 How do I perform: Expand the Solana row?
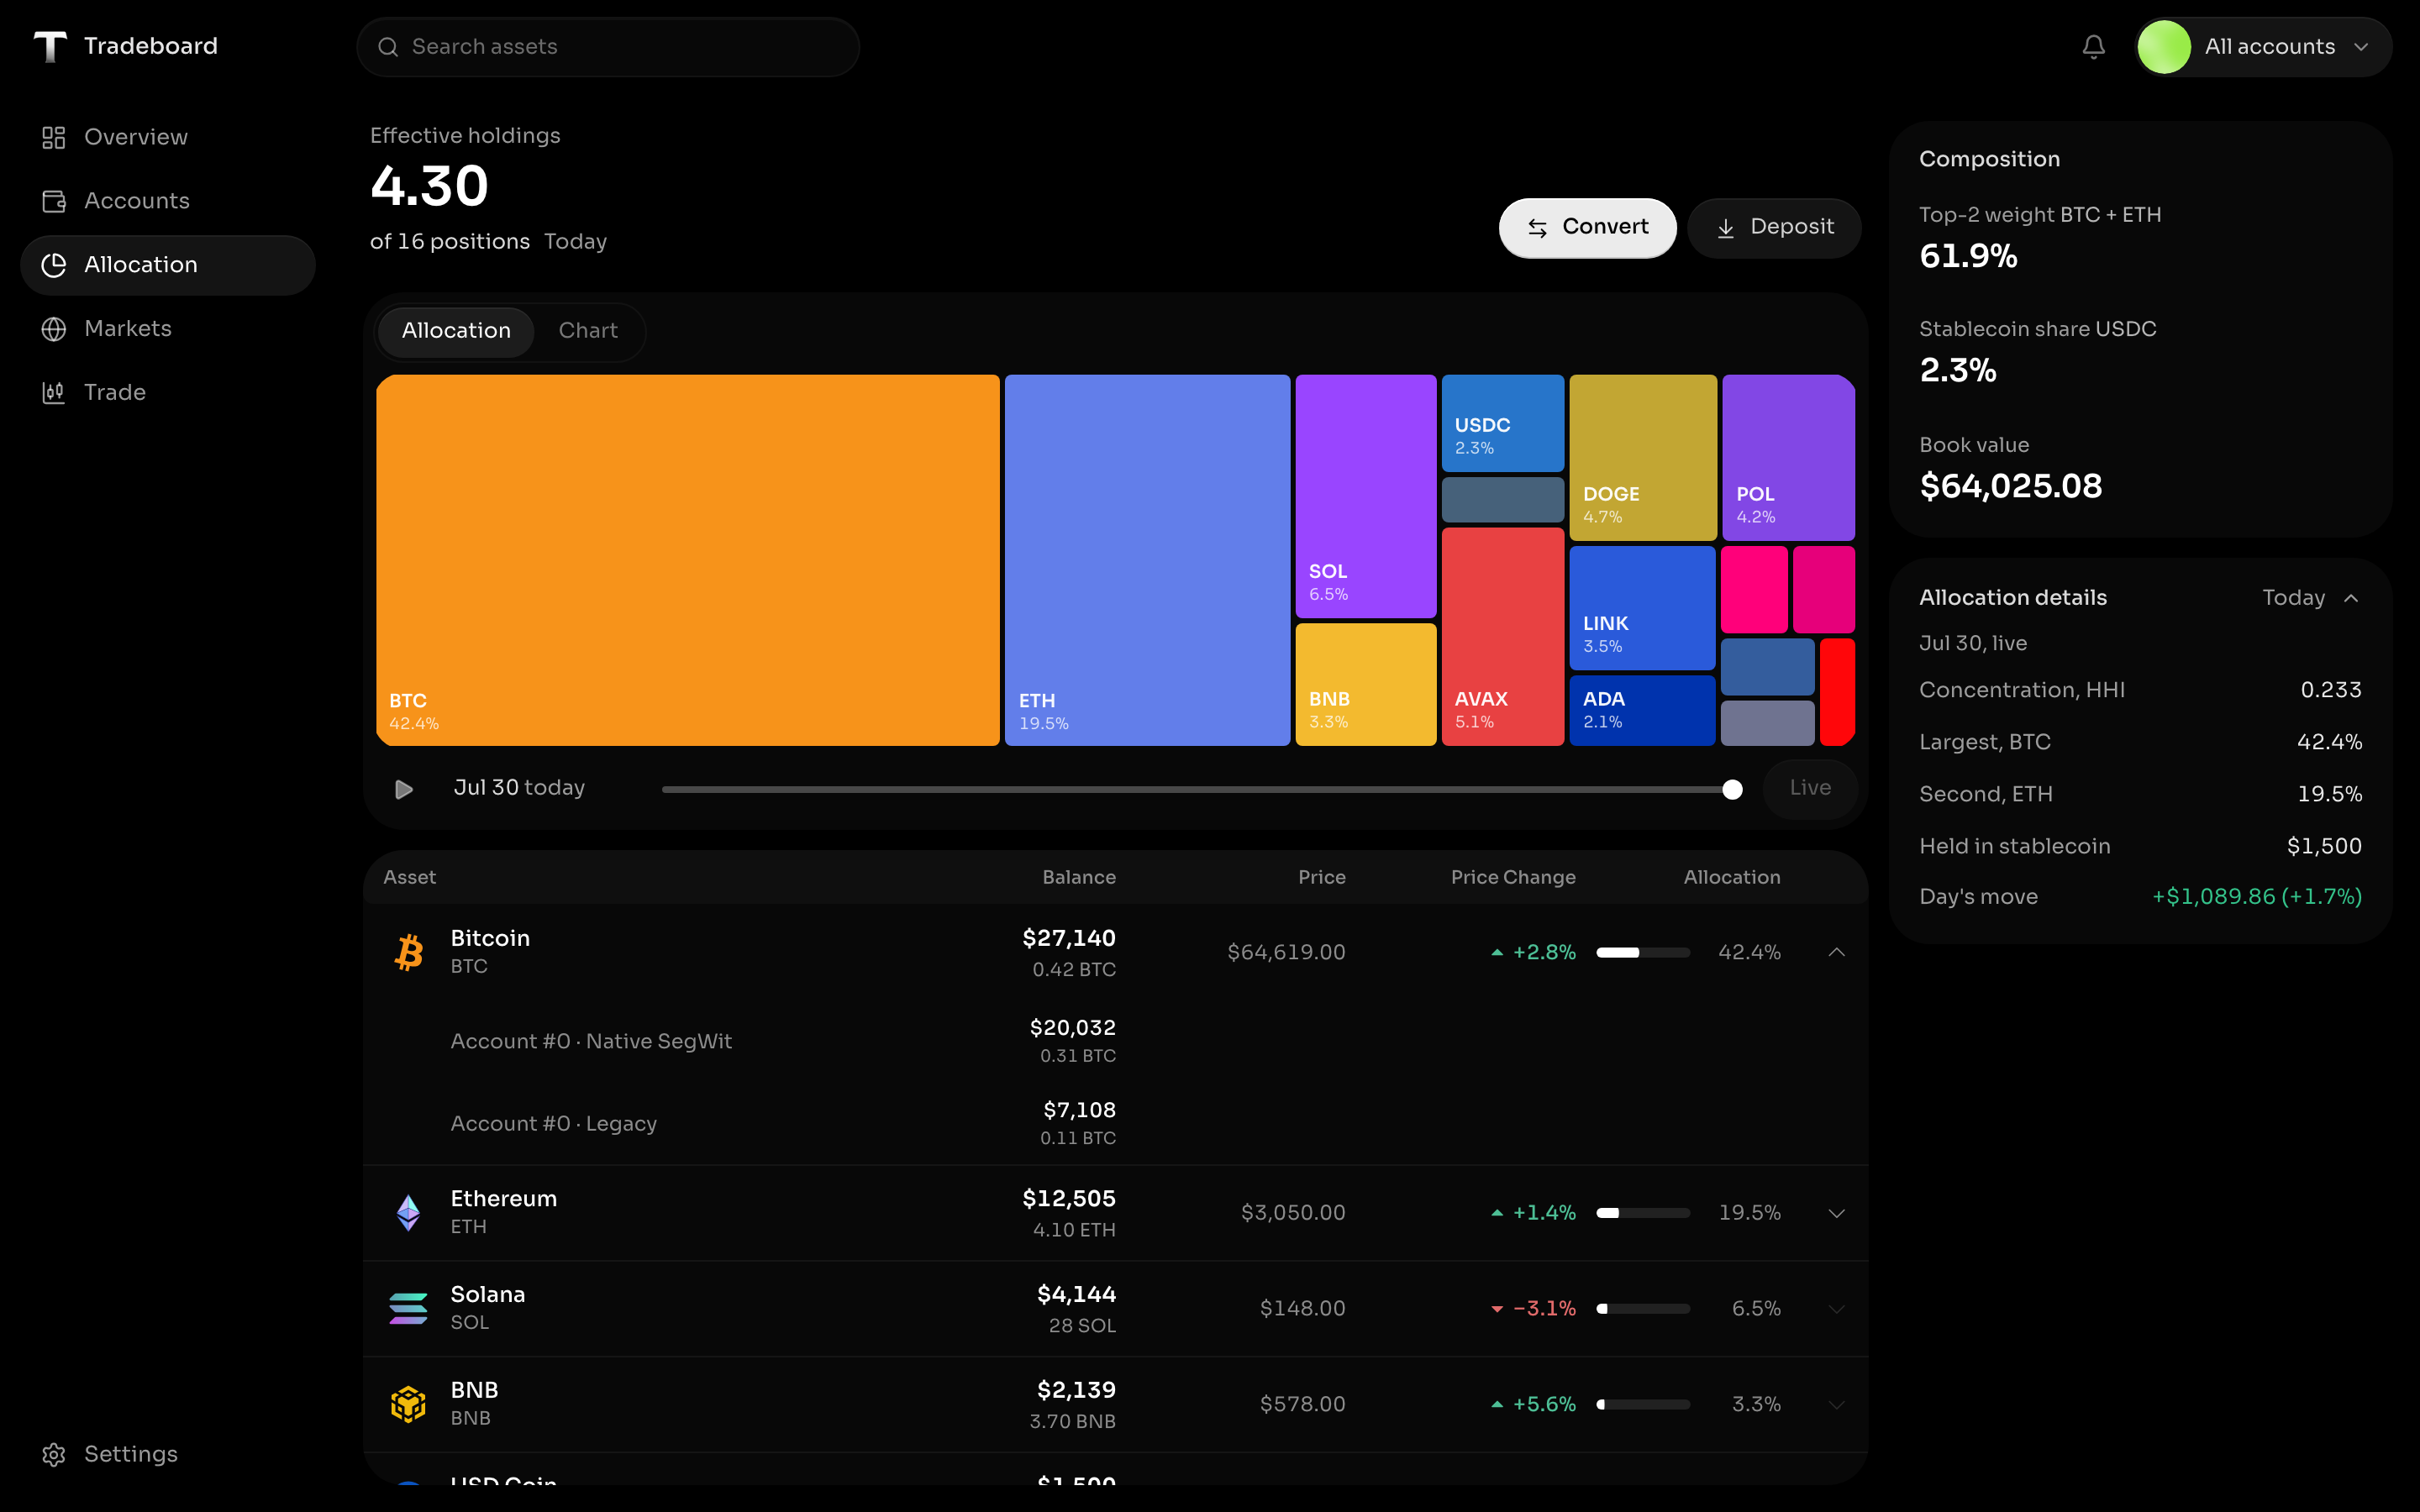(x=1836, y=1309)
